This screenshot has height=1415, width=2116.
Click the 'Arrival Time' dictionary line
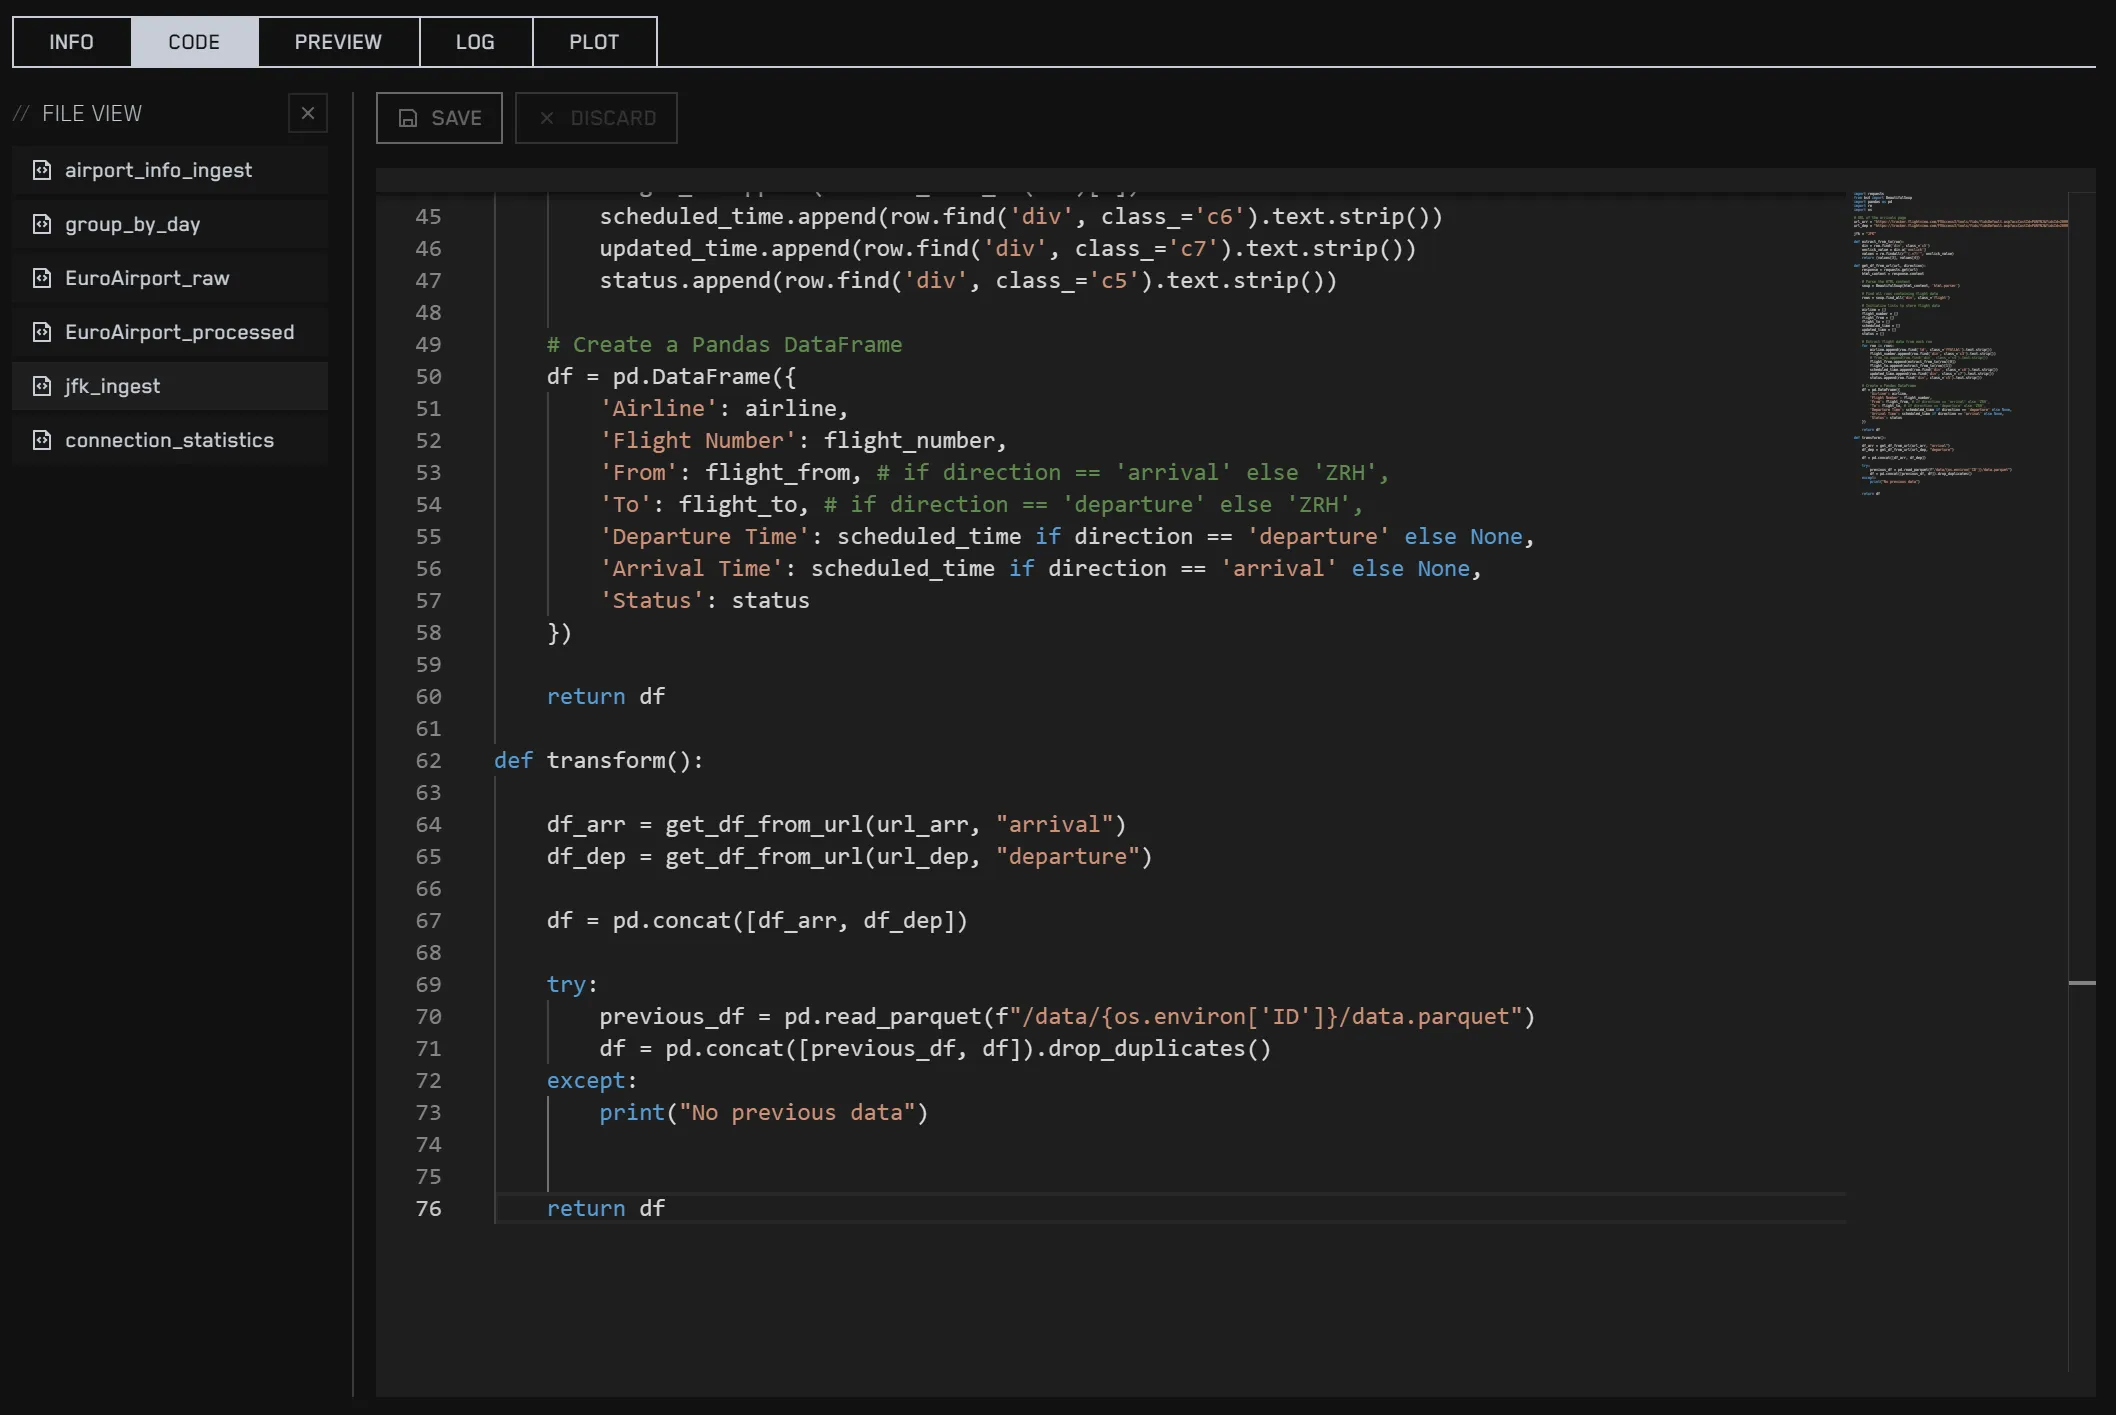click(x=1040, y=568)
